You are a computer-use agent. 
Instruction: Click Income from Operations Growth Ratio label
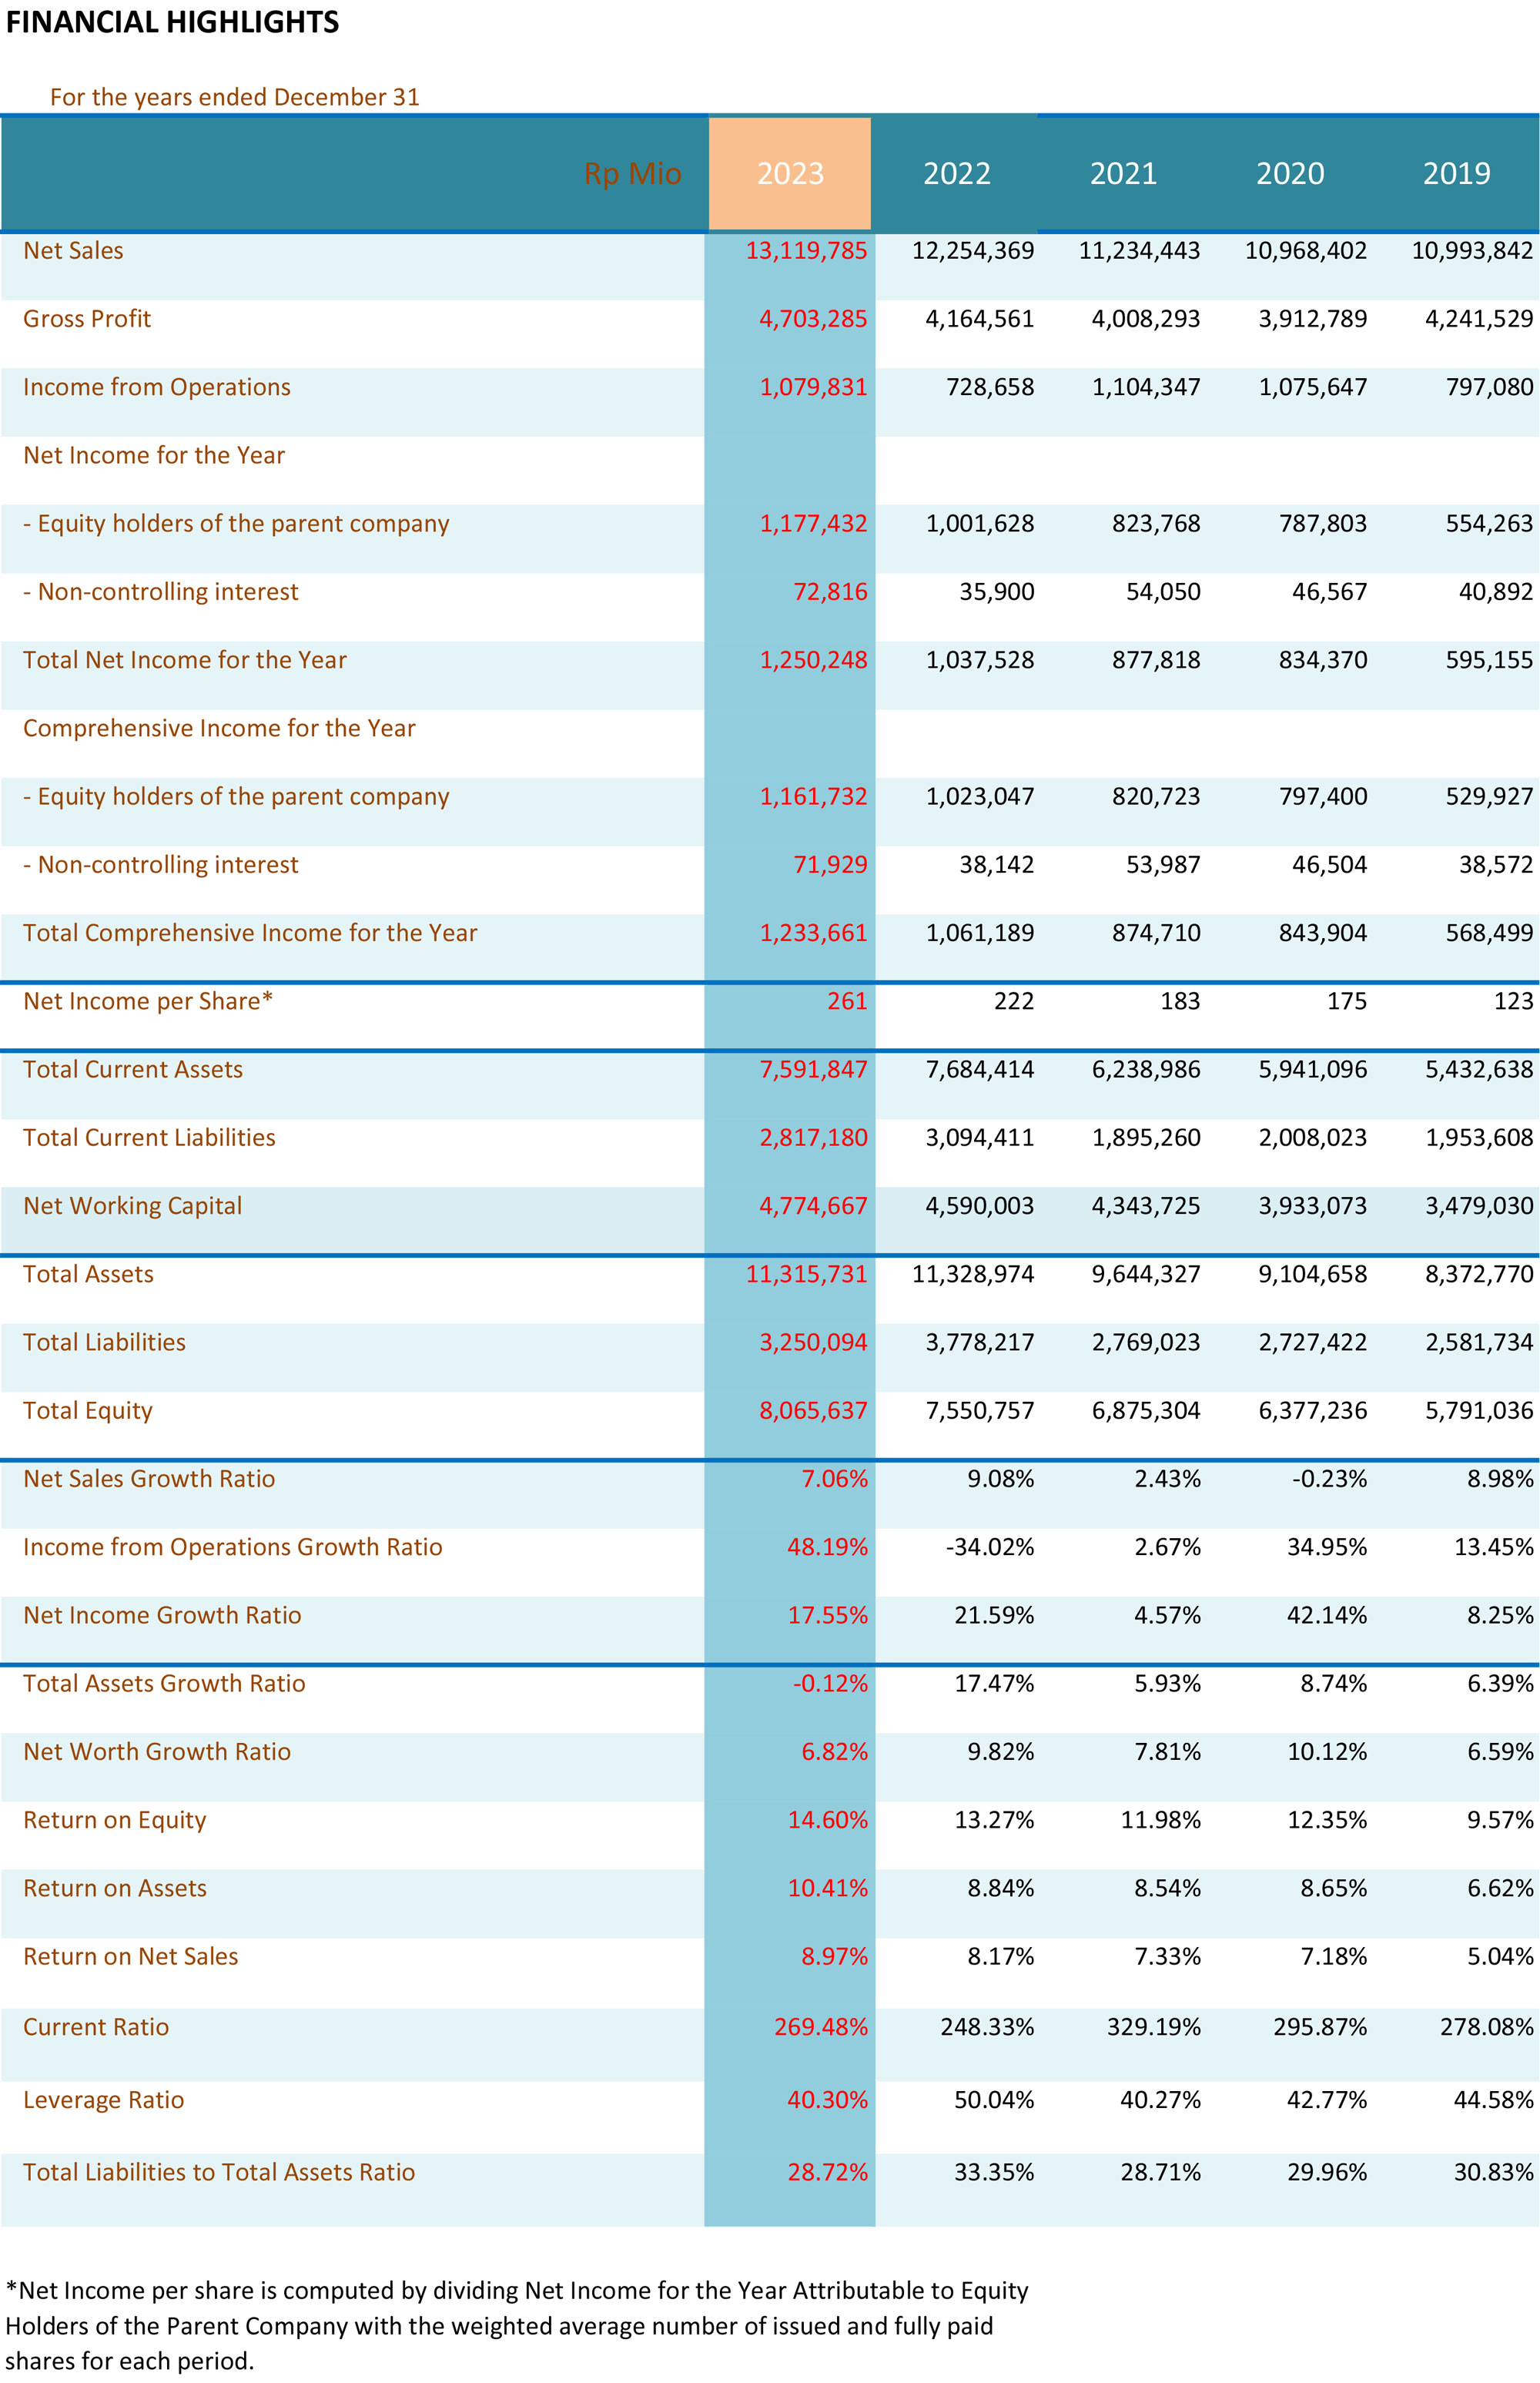coord(232,1547)
